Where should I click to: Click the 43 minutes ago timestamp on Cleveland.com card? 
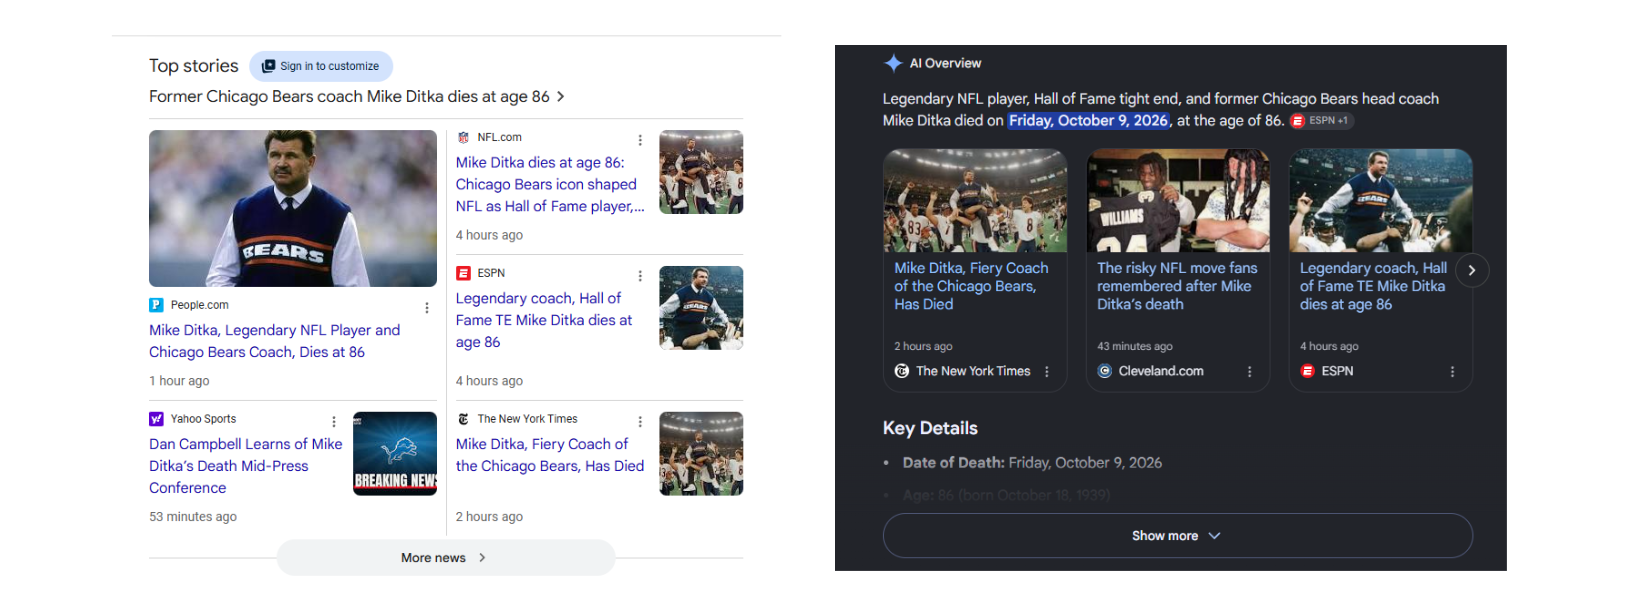pyautogui.click(x=1135, y=347)
